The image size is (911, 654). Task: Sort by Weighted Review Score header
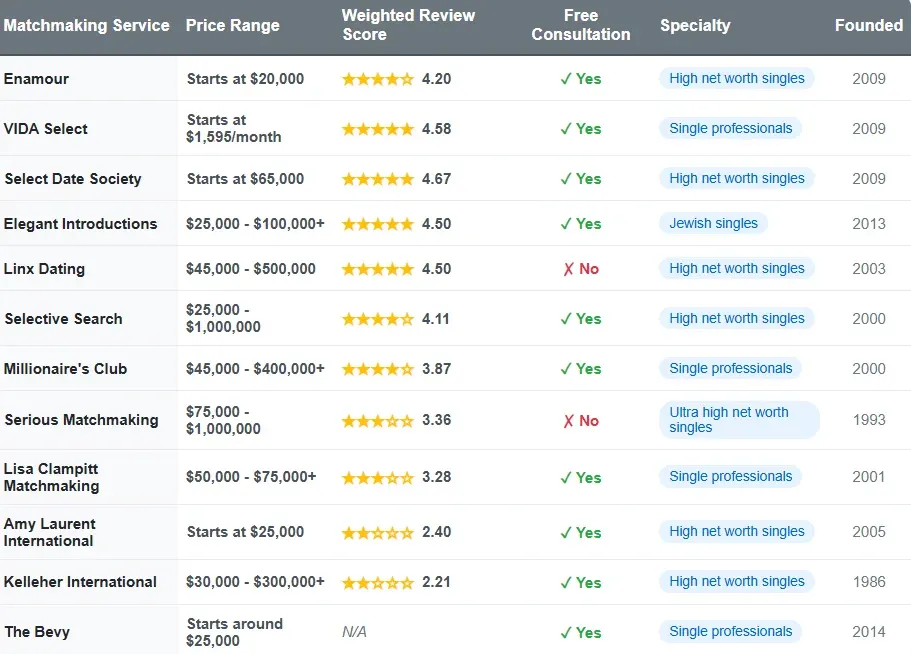tap(408, 25)
